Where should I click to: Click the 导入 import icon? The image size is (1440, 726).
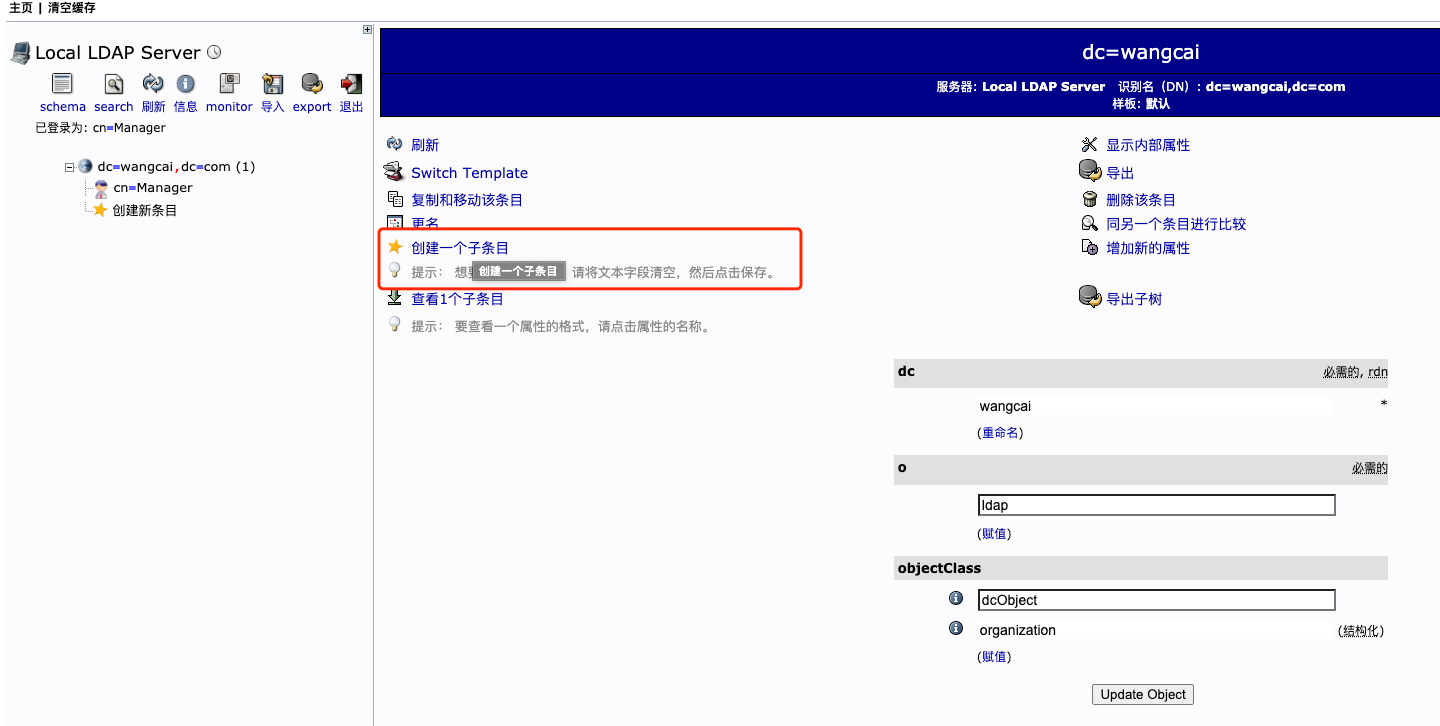(271, 84)
